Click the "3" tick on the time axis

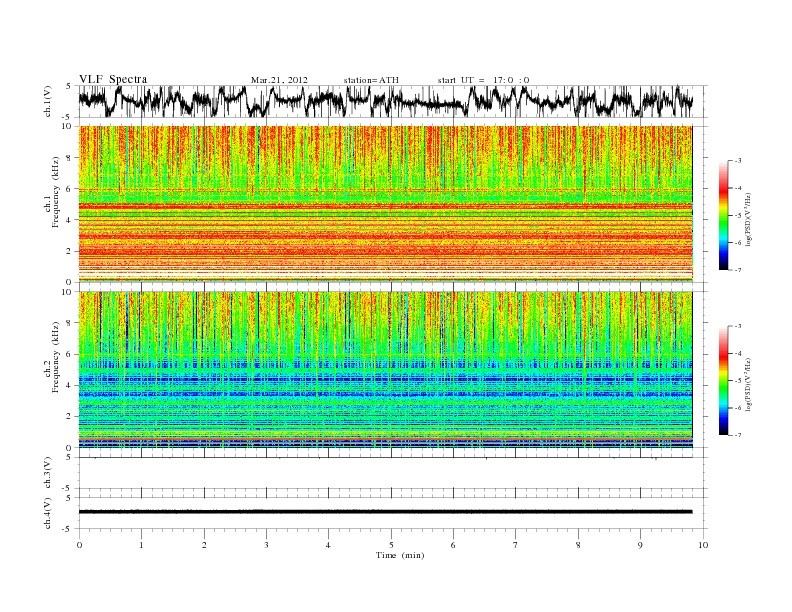coord(266,545)
